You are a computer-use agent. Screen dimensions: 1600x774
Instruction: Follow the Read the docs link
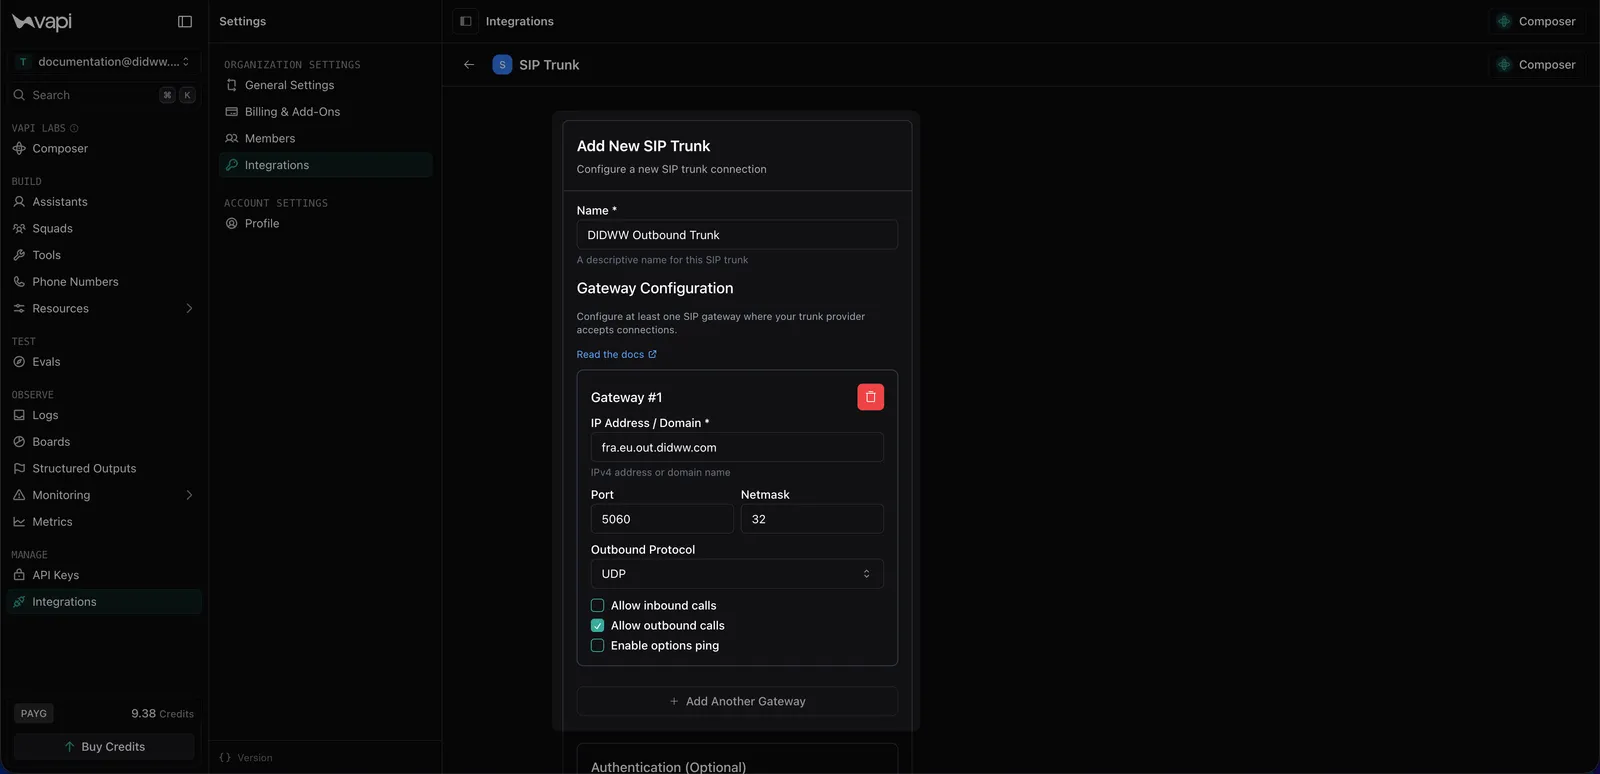point(616,354)
